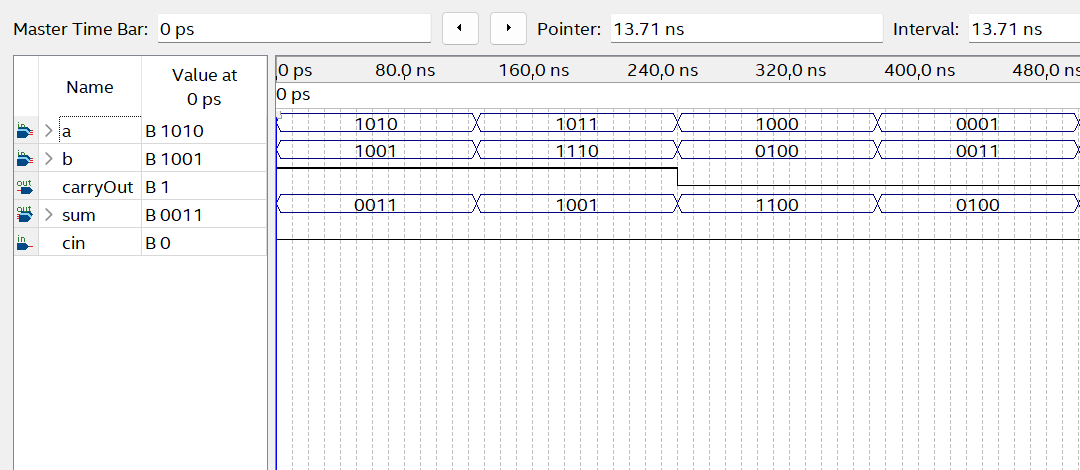Viewport: 1080px width, 470px height.
Task: Click the Master Time Bar input field
Action: tap(293, 29)
